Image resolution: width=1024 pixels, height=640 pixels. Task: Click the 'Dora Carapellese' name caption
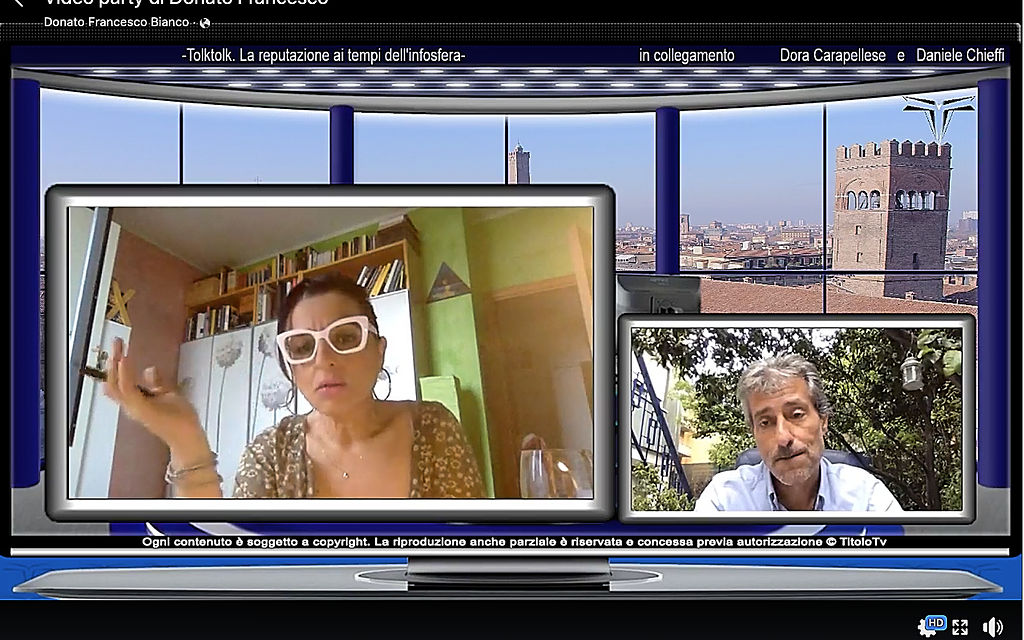click(833, 56)
